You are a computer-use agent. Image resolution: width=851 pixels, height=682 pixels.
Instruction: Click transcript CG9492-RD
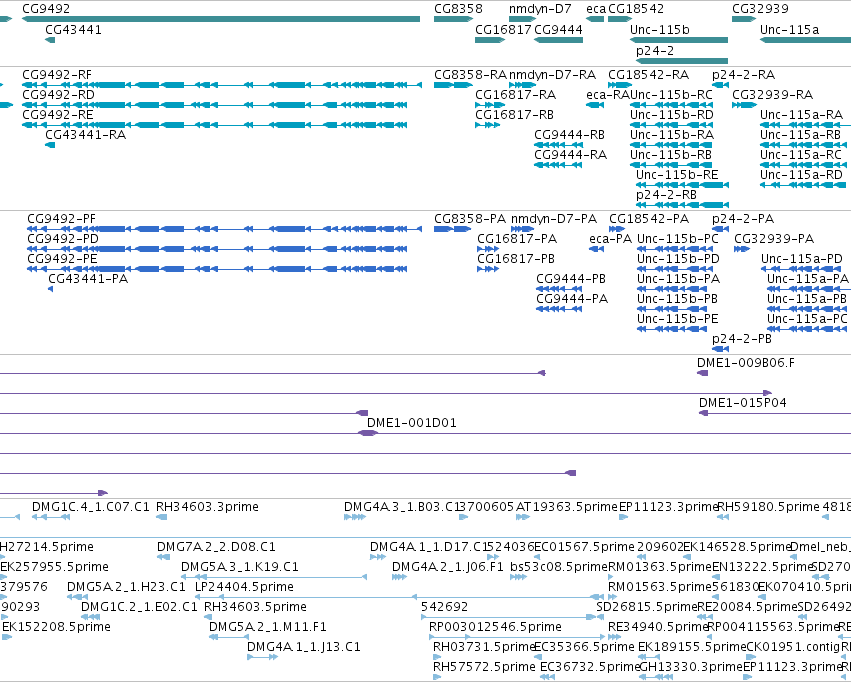pyautogui.click(x=58, y=95)
